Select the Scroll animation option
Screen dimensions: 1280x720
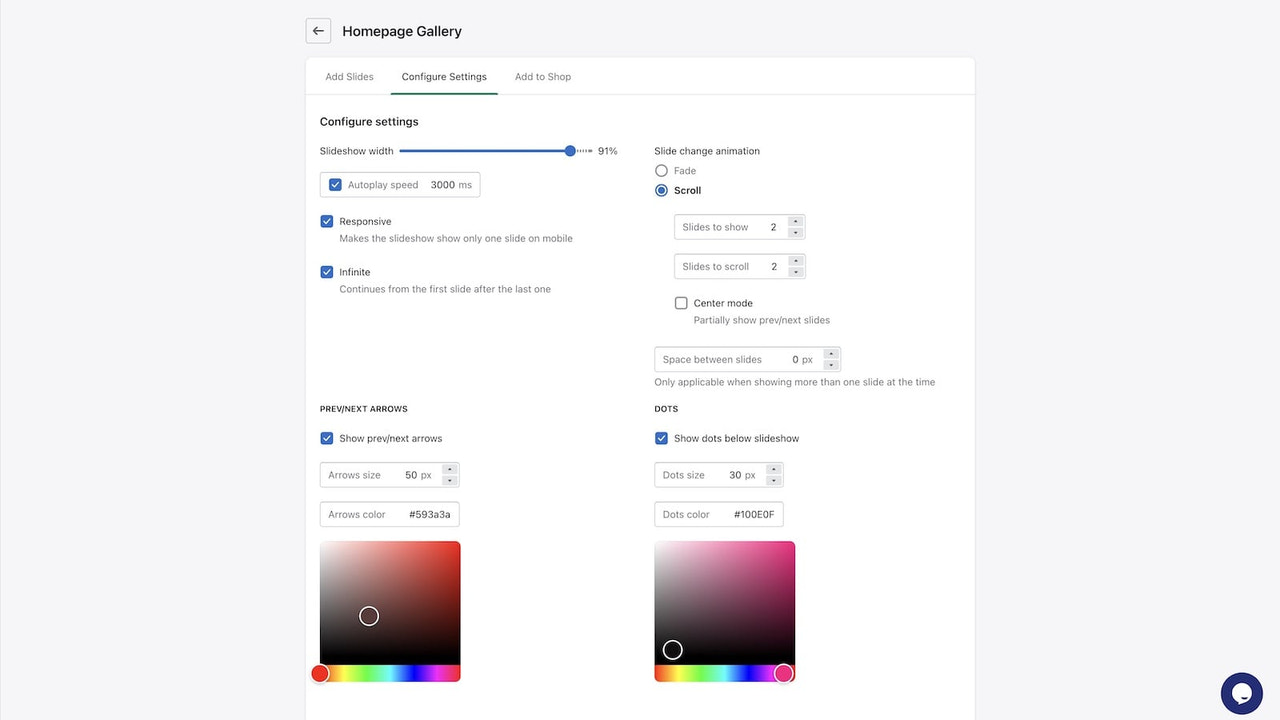[x=661, y=190]
